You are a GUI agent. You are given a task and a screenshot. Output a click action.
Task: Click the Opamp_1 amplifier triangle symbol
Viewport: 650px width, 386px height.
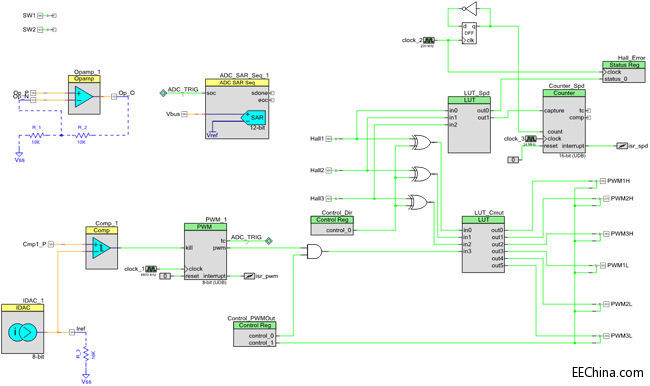pos(84,96)
